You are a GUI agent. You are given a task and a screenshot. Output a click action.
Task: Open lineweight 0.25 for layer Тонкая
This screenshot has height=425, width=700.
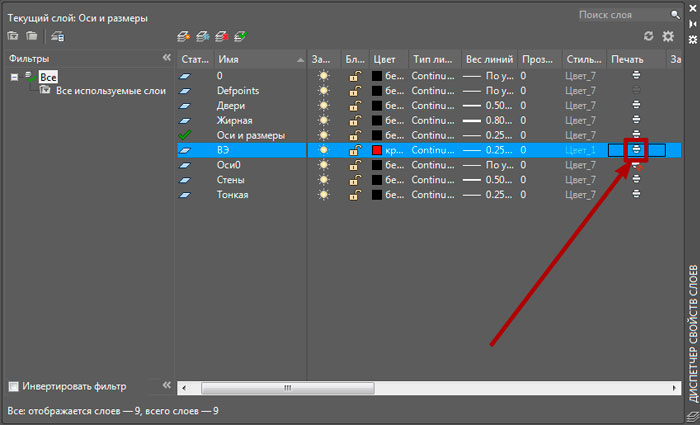point(488,195)
